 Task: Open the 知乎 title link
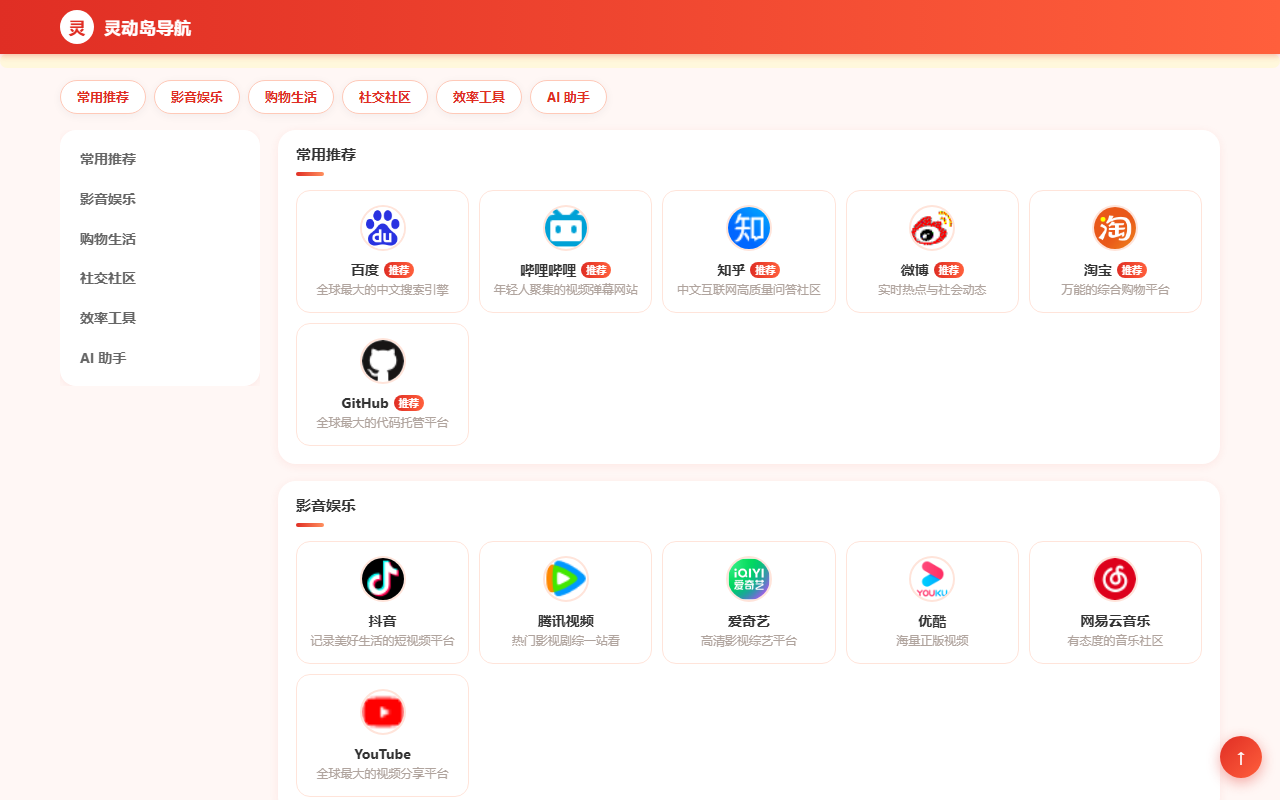click(732, 270)
